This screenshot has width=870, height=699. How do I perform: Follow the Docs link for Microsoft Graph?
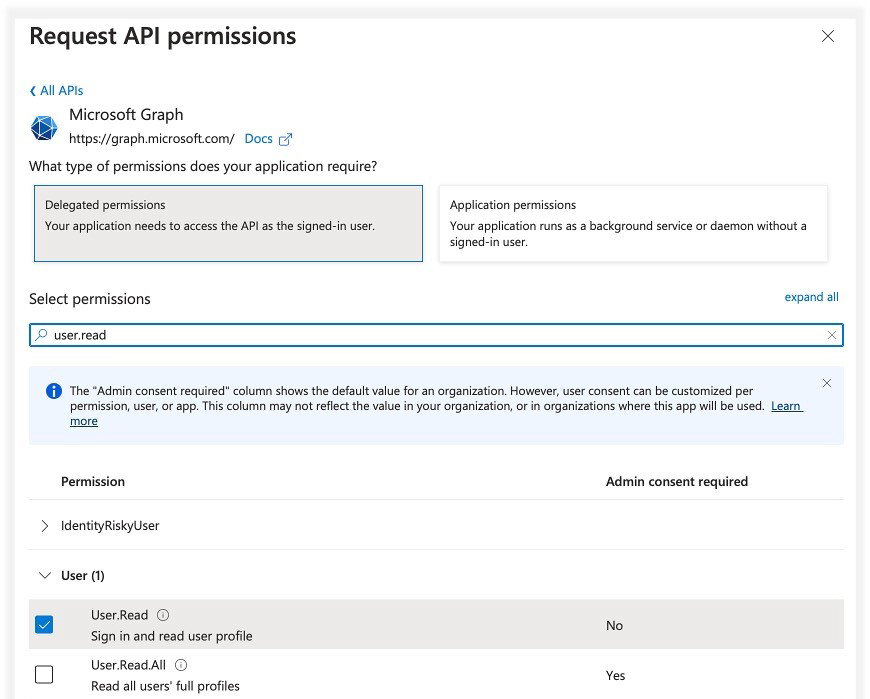click(x=258, y=139)
